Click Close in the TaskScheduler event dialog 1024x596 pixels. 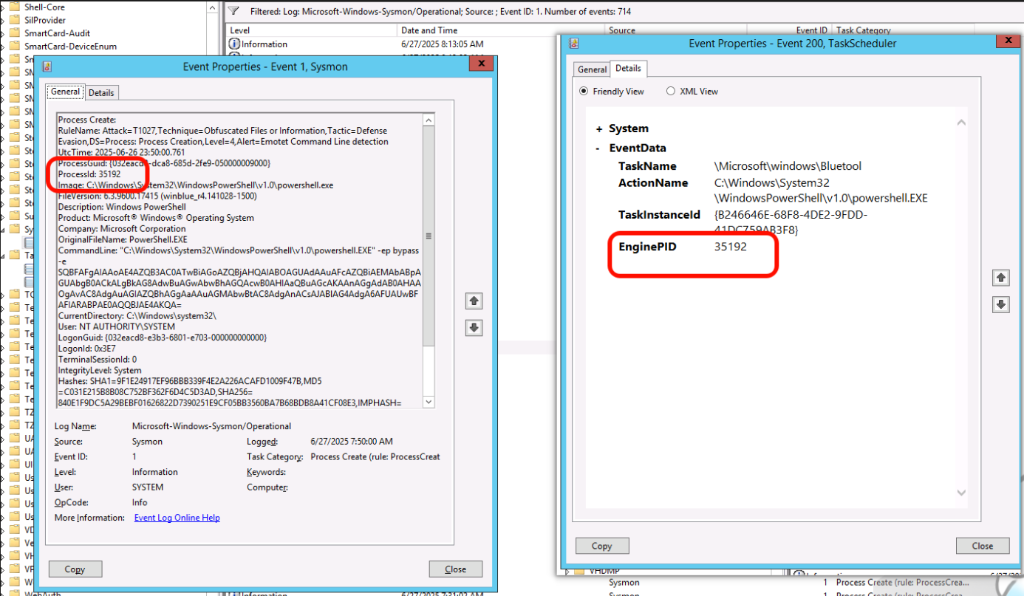click(x=982, y=546)
